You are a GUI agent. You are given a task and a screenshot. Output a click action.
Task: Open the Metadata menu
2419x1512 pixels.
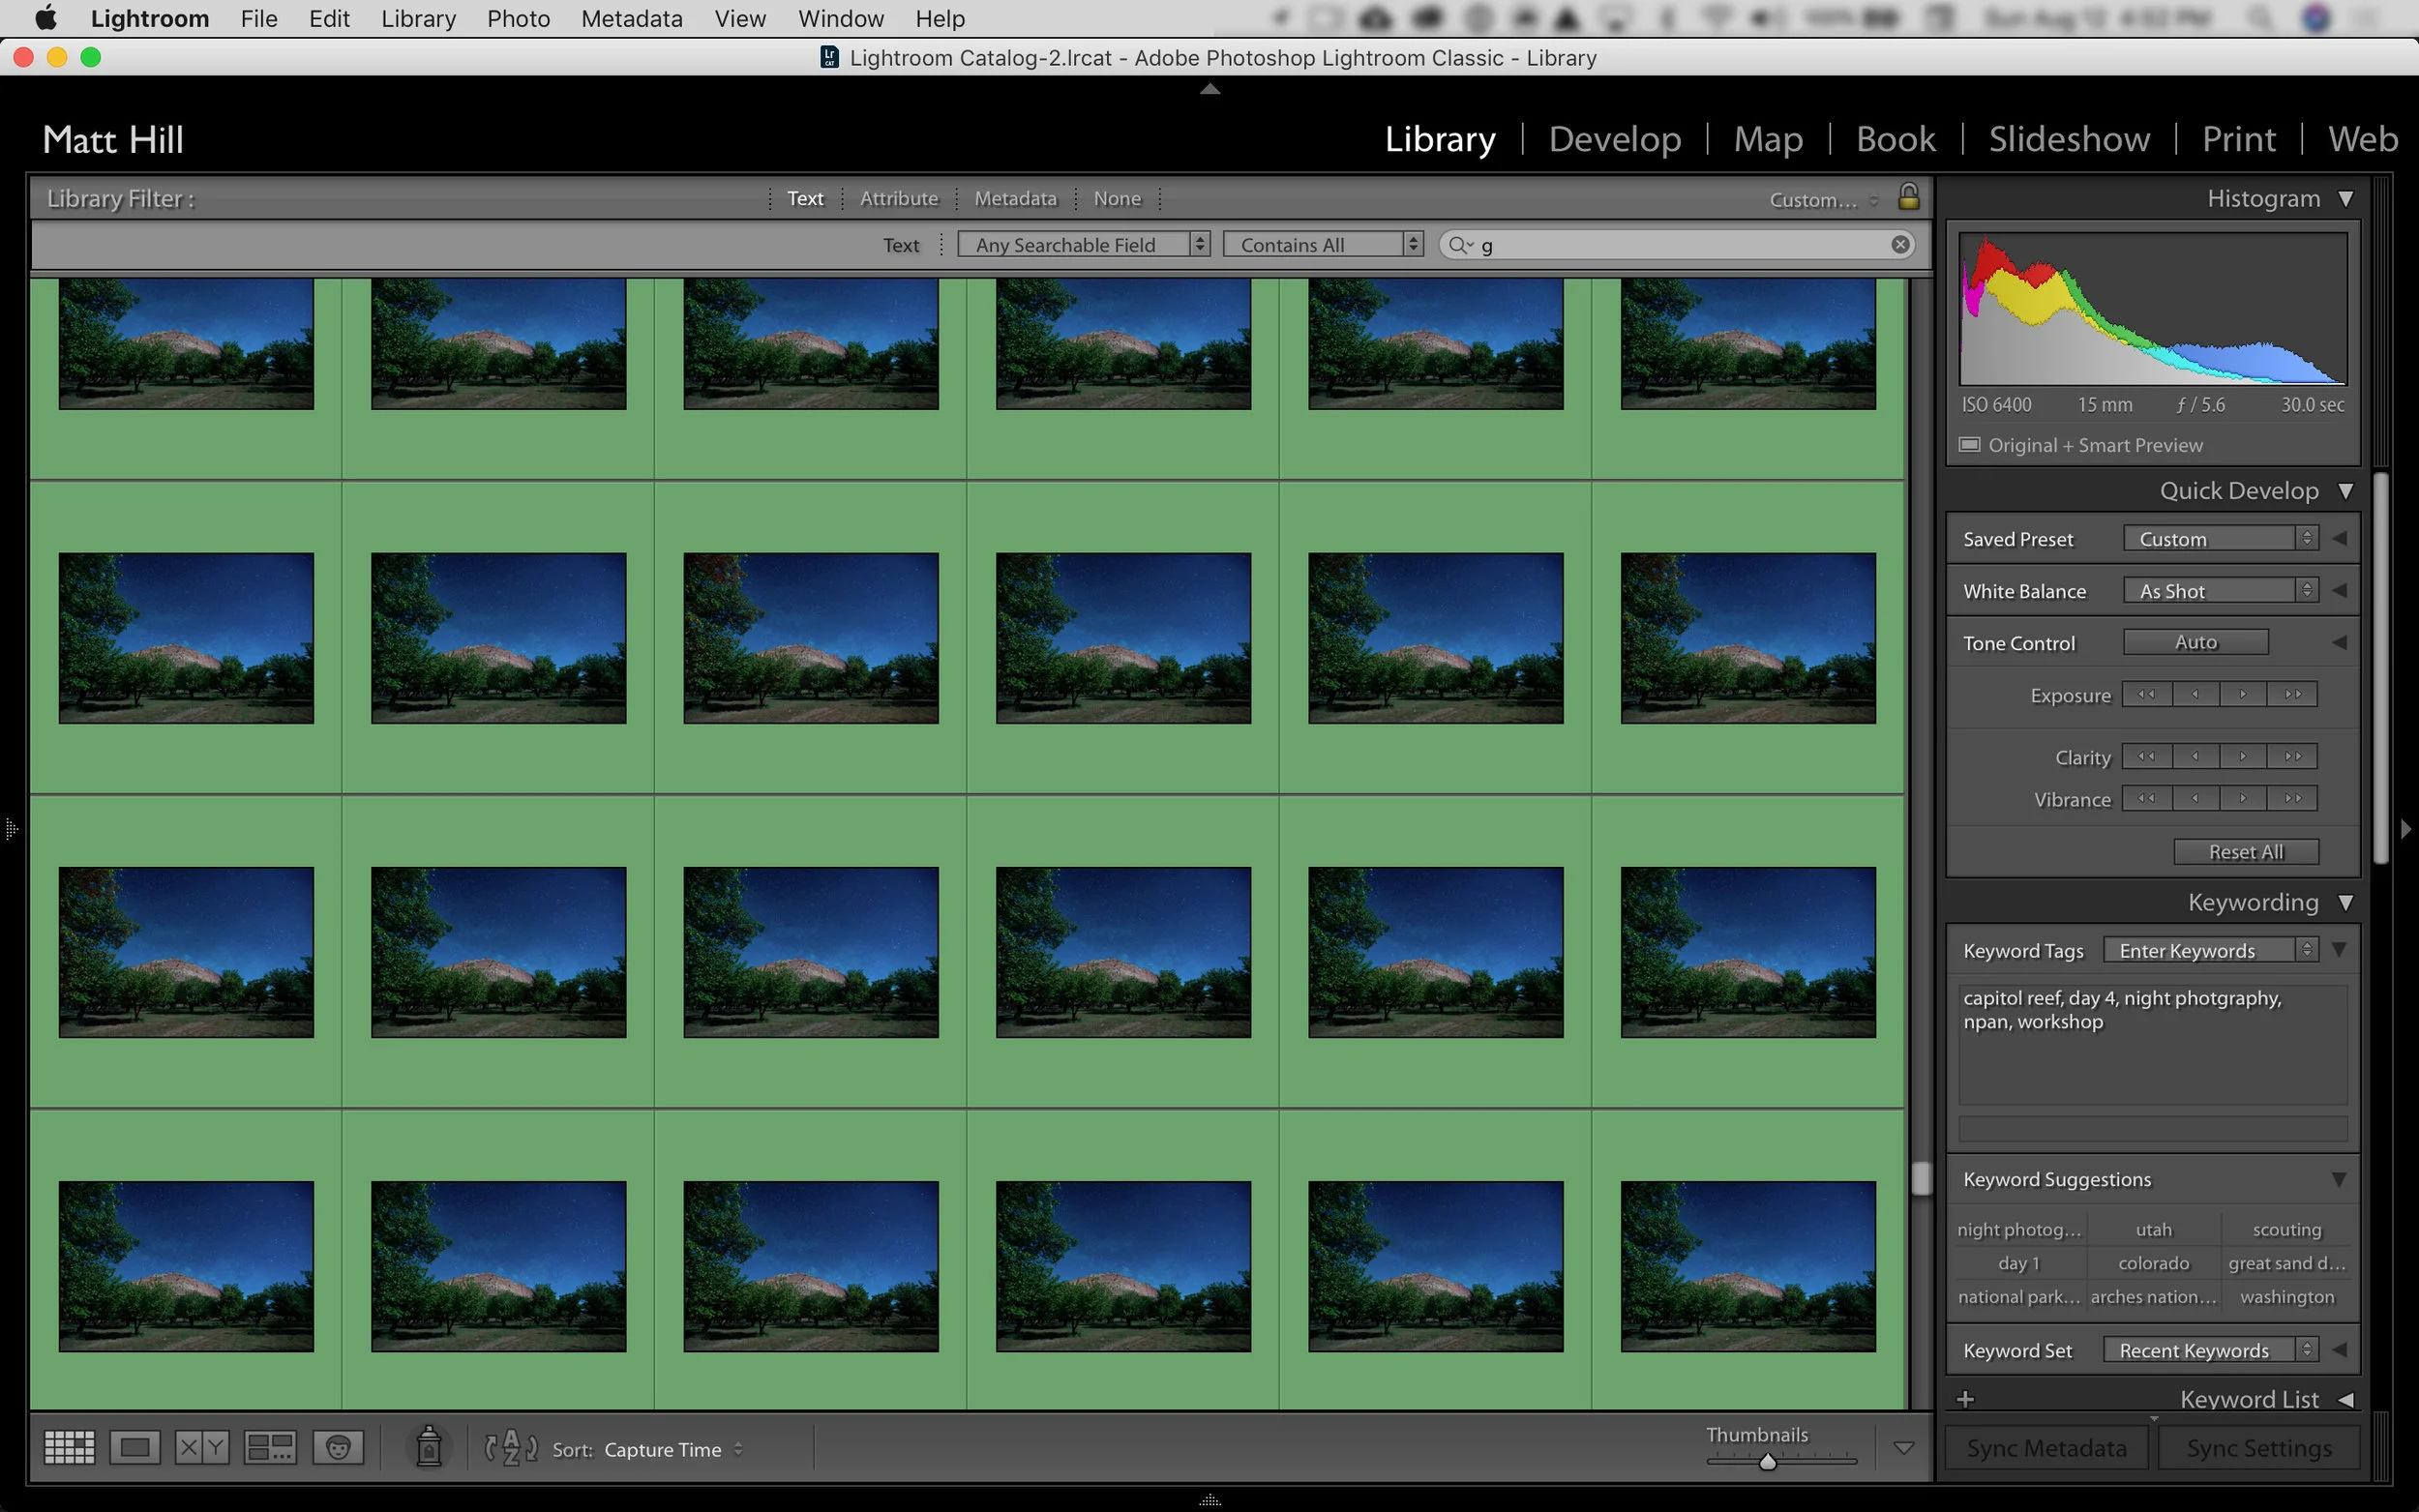(x=631, y=19)
